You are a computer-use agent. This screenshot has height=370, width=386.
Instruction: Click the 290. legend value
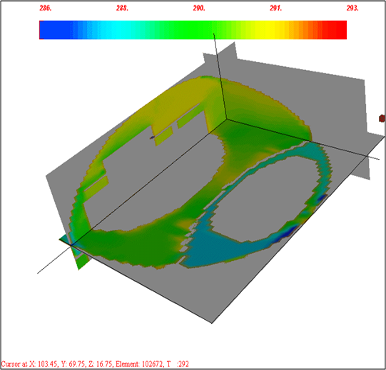point(199,8)
